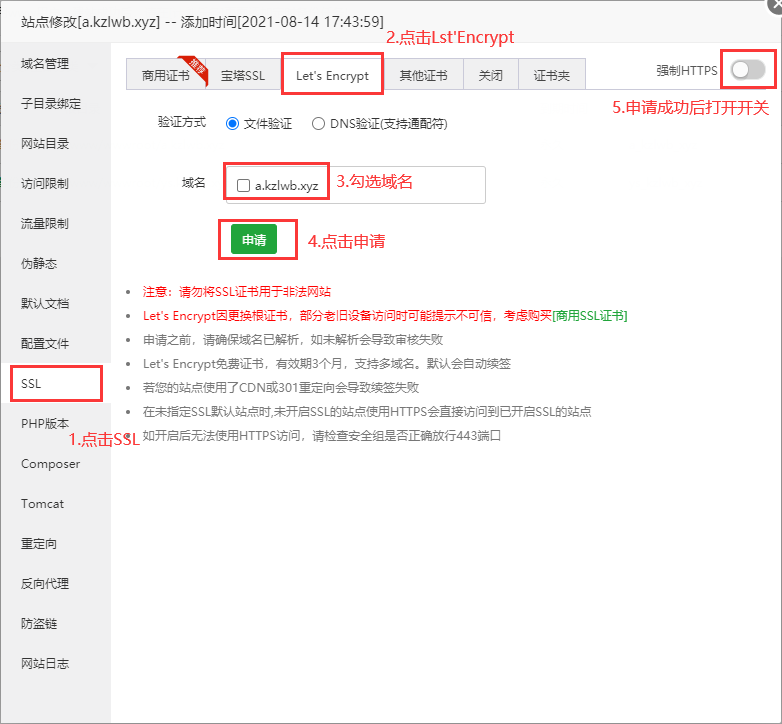Open the PHP版本 sidebar item
This screenshot has height=724, width=782.
click(45, 423)
